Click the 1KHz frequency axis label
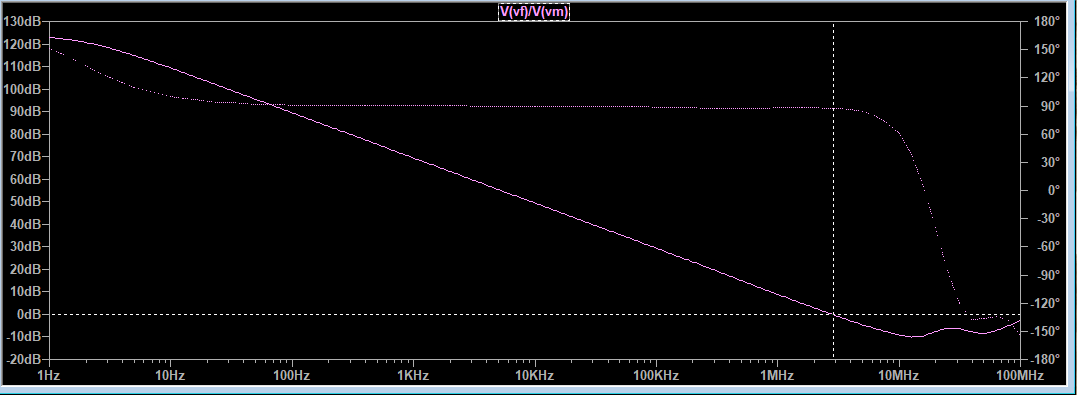The image size is (1077, 395). [413, 376]
